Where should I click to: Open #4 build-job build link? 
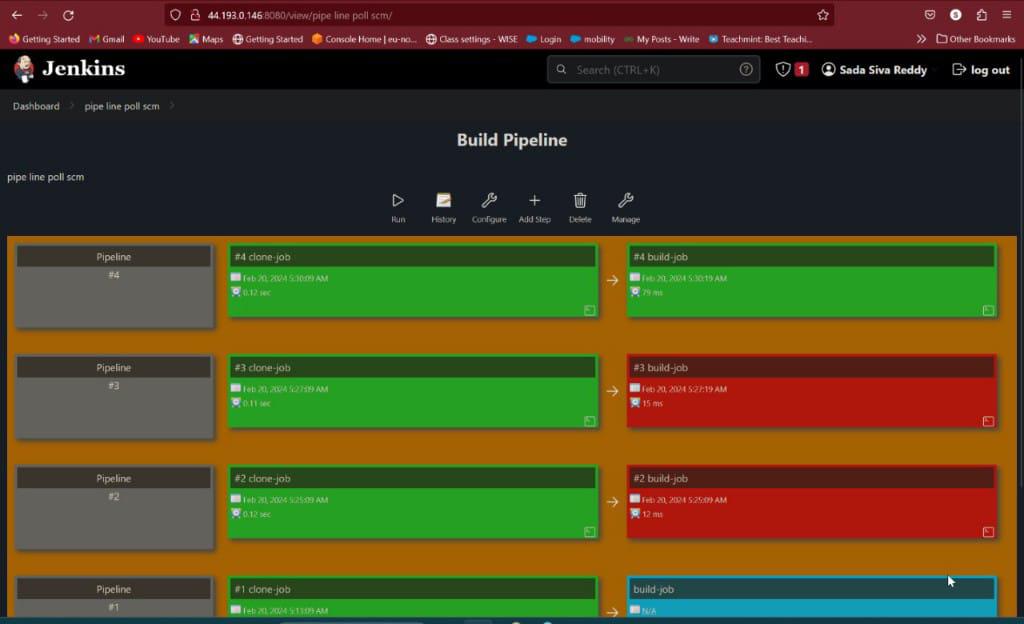[x=660, y=257]
